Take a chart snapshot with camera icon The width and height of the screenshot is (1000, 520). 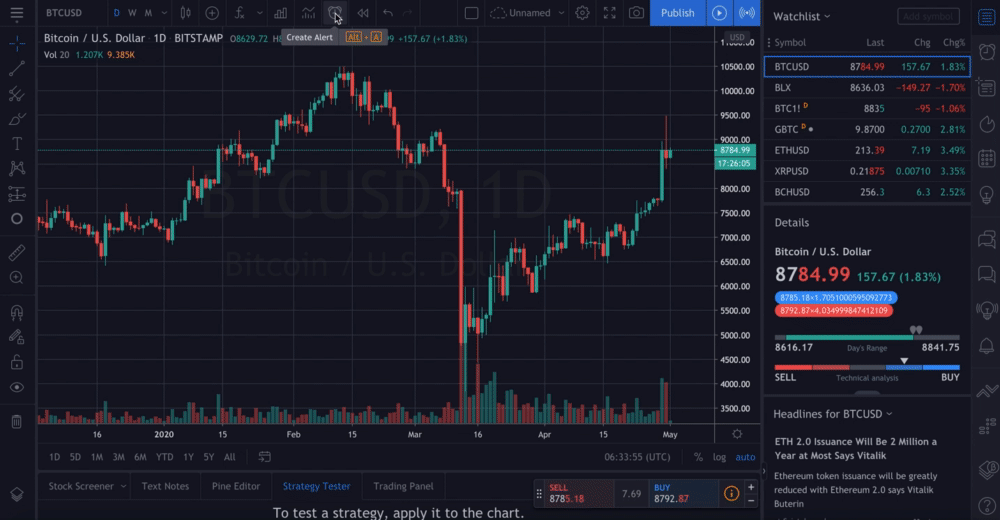(636, 13)
